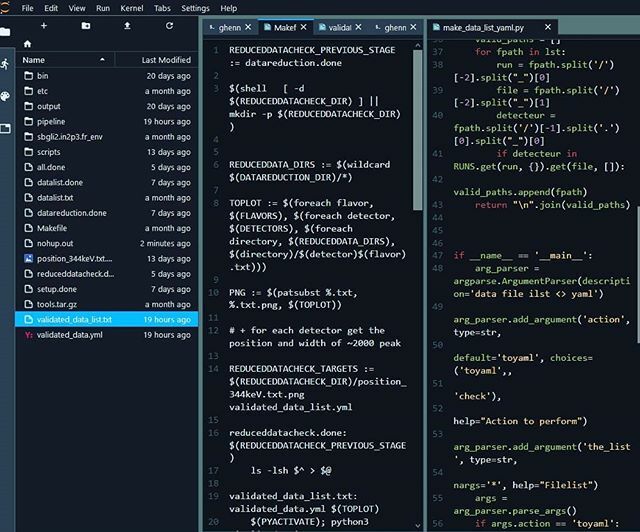Click the image icon beside position_344keV.txt
640x532 pixels.
[x=28, y=258]
